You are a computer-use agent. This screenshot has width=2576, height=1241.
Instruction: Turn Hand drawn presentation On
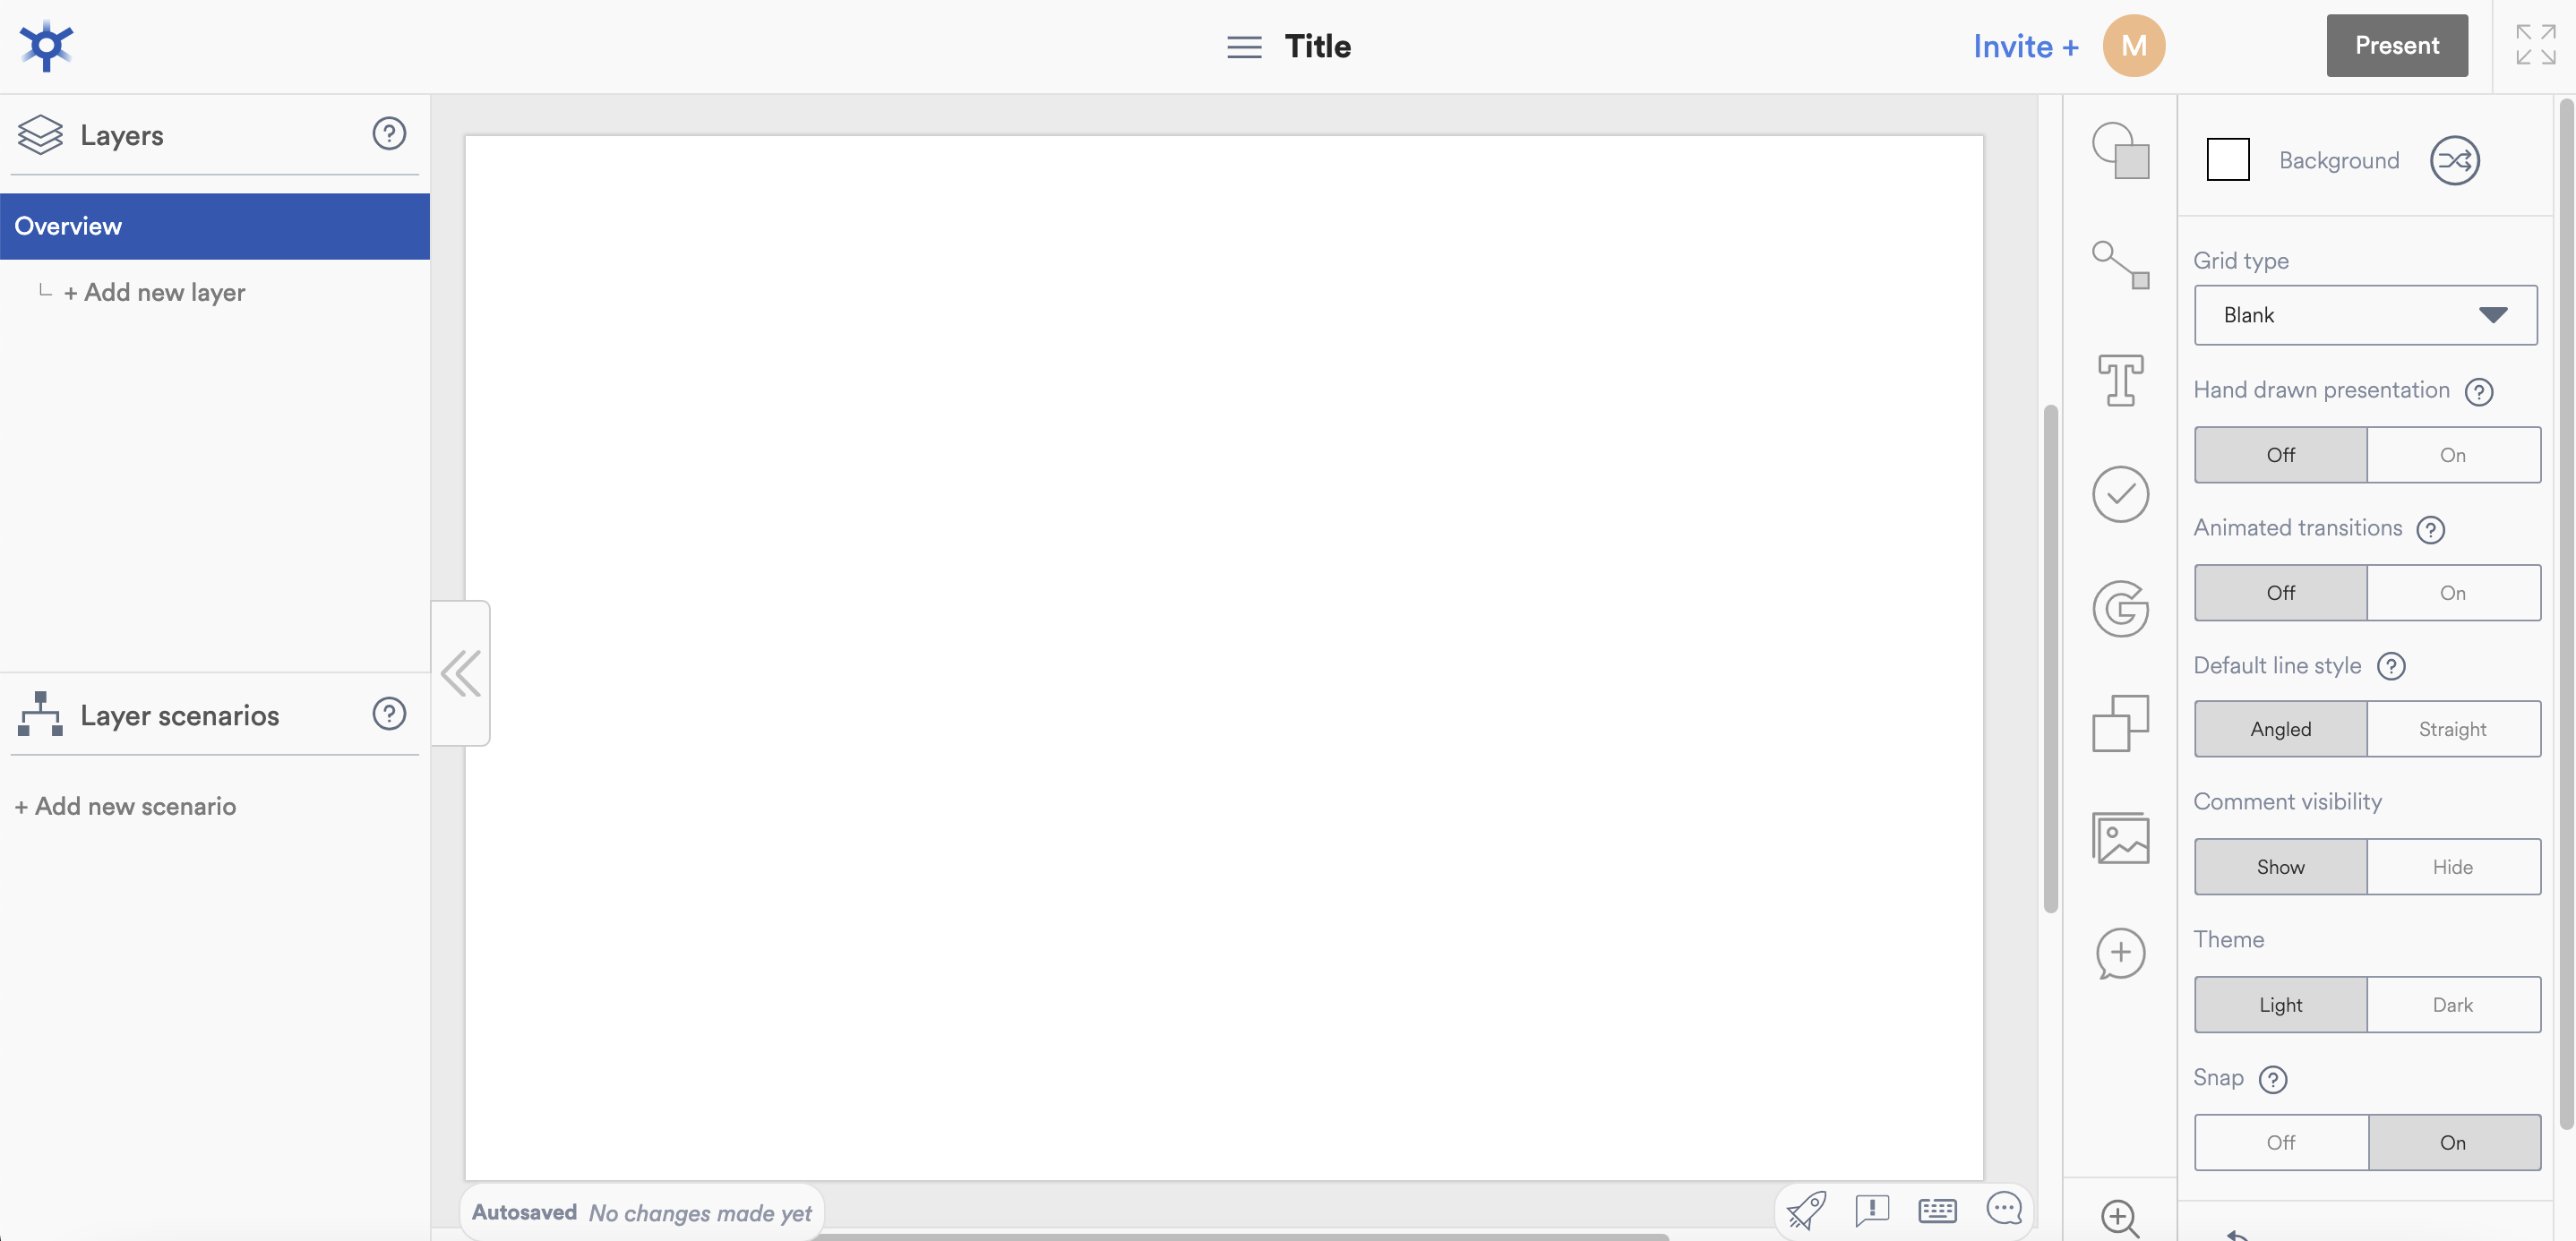click(x=2452, y=455)
